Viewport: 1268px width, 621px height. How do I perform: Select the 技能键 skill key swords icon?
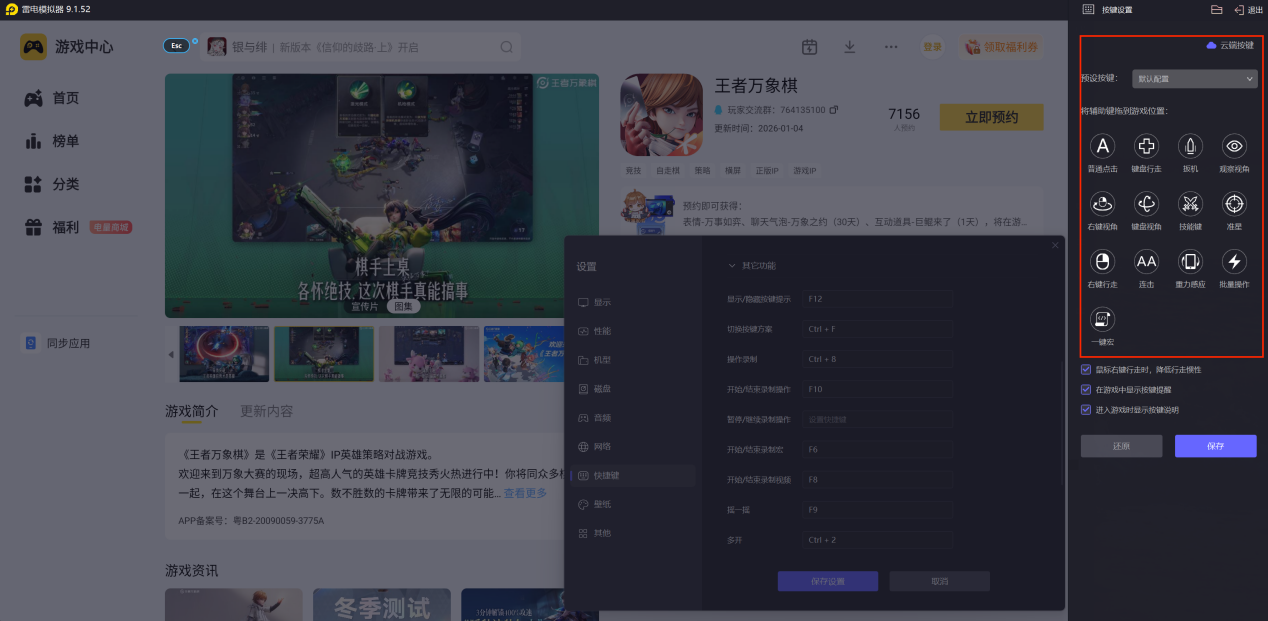tap(1190, 204)
